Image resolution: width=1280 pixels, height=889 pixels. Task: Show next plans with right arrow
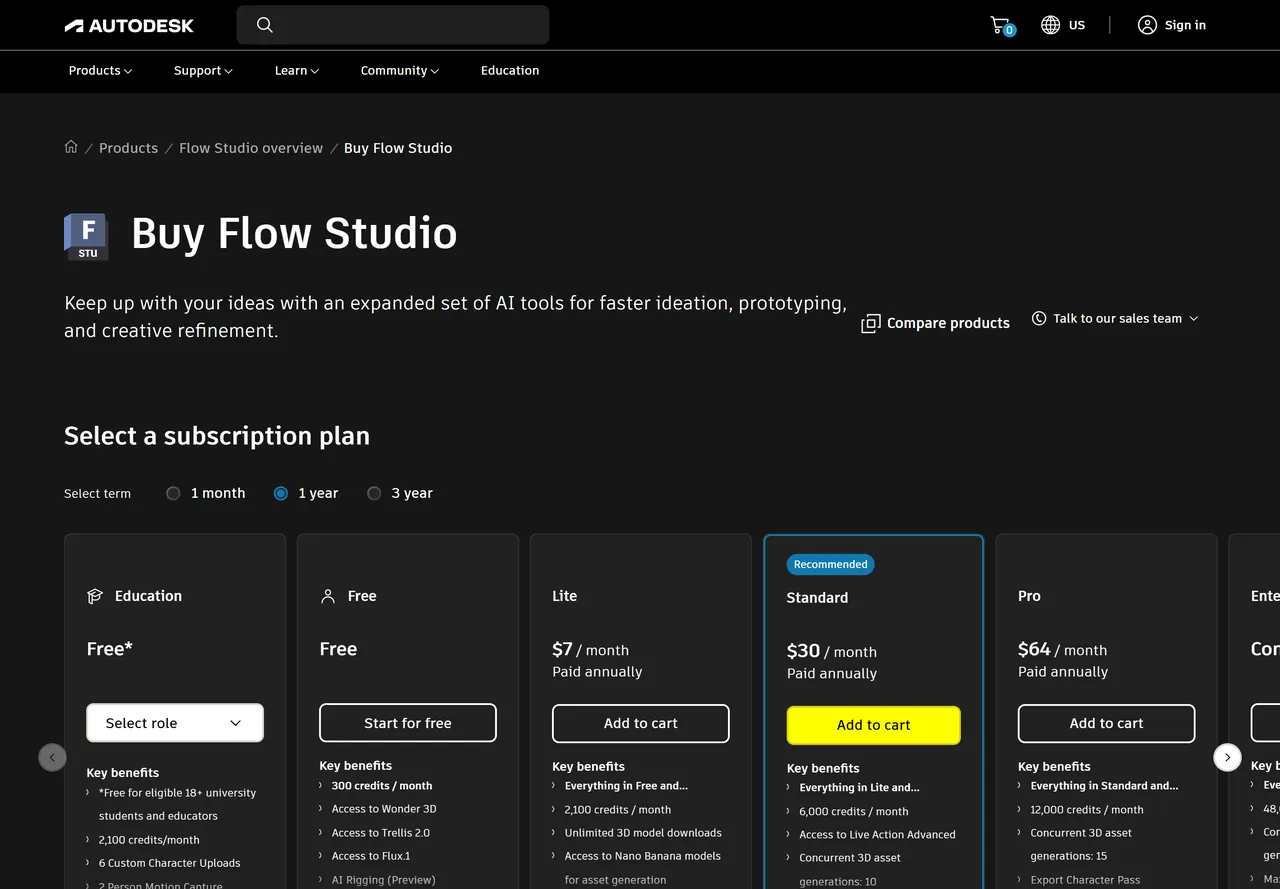pos(1227,757)
